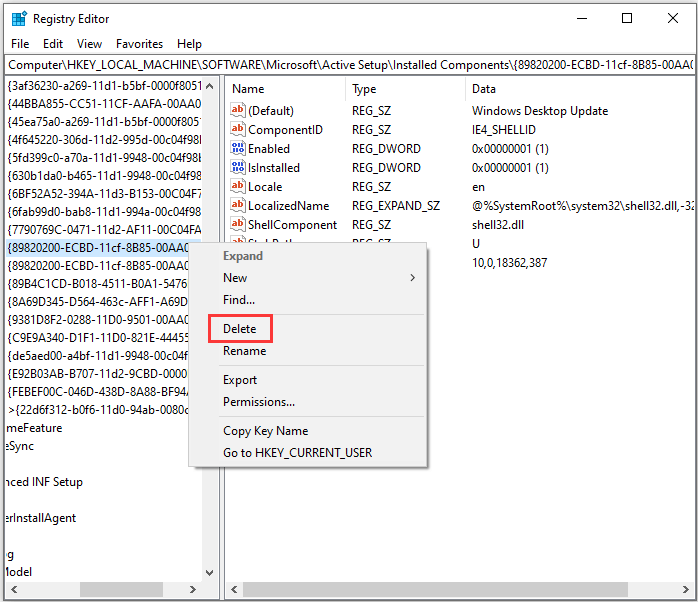698x602 pixels.
Task: Select the {E92B03AB-B707-11d2-9CBD key
Action: 97,374
